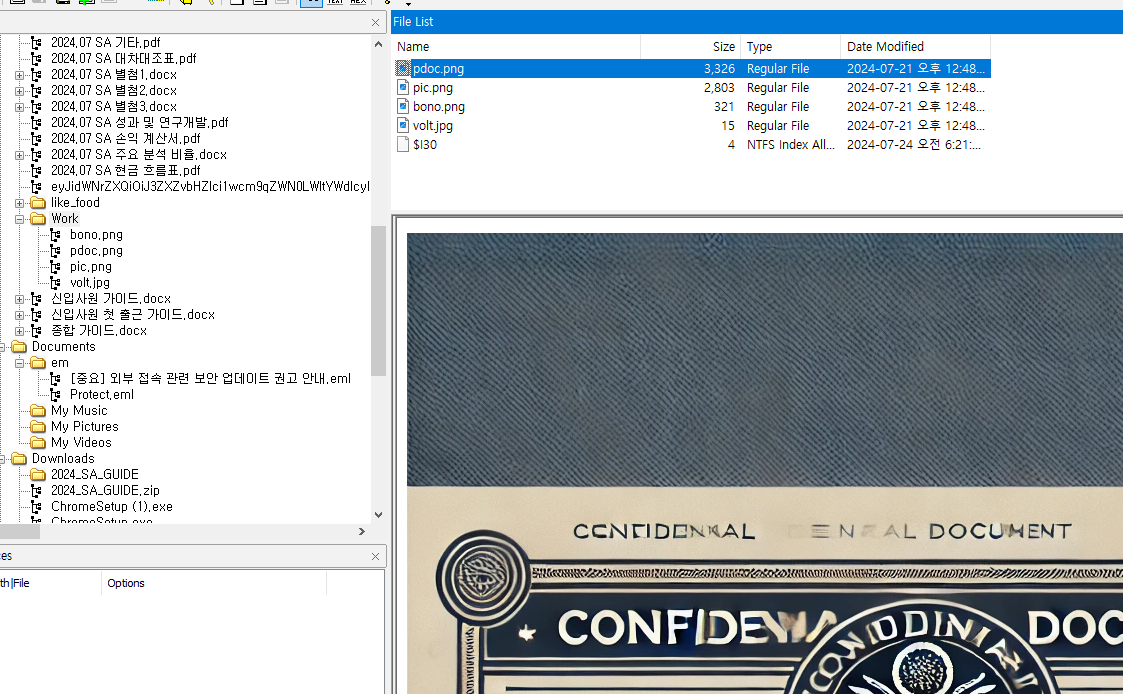1123x694 pixels.
Task: Sort File List by Size column
Action: tap(690, 47)
